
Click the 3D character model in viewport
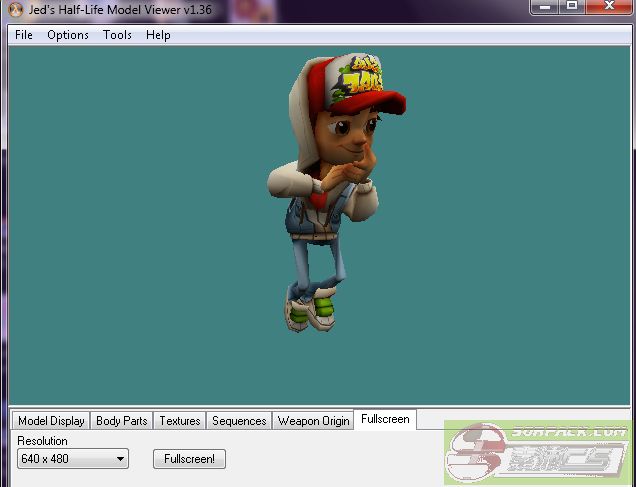[335, 191]
